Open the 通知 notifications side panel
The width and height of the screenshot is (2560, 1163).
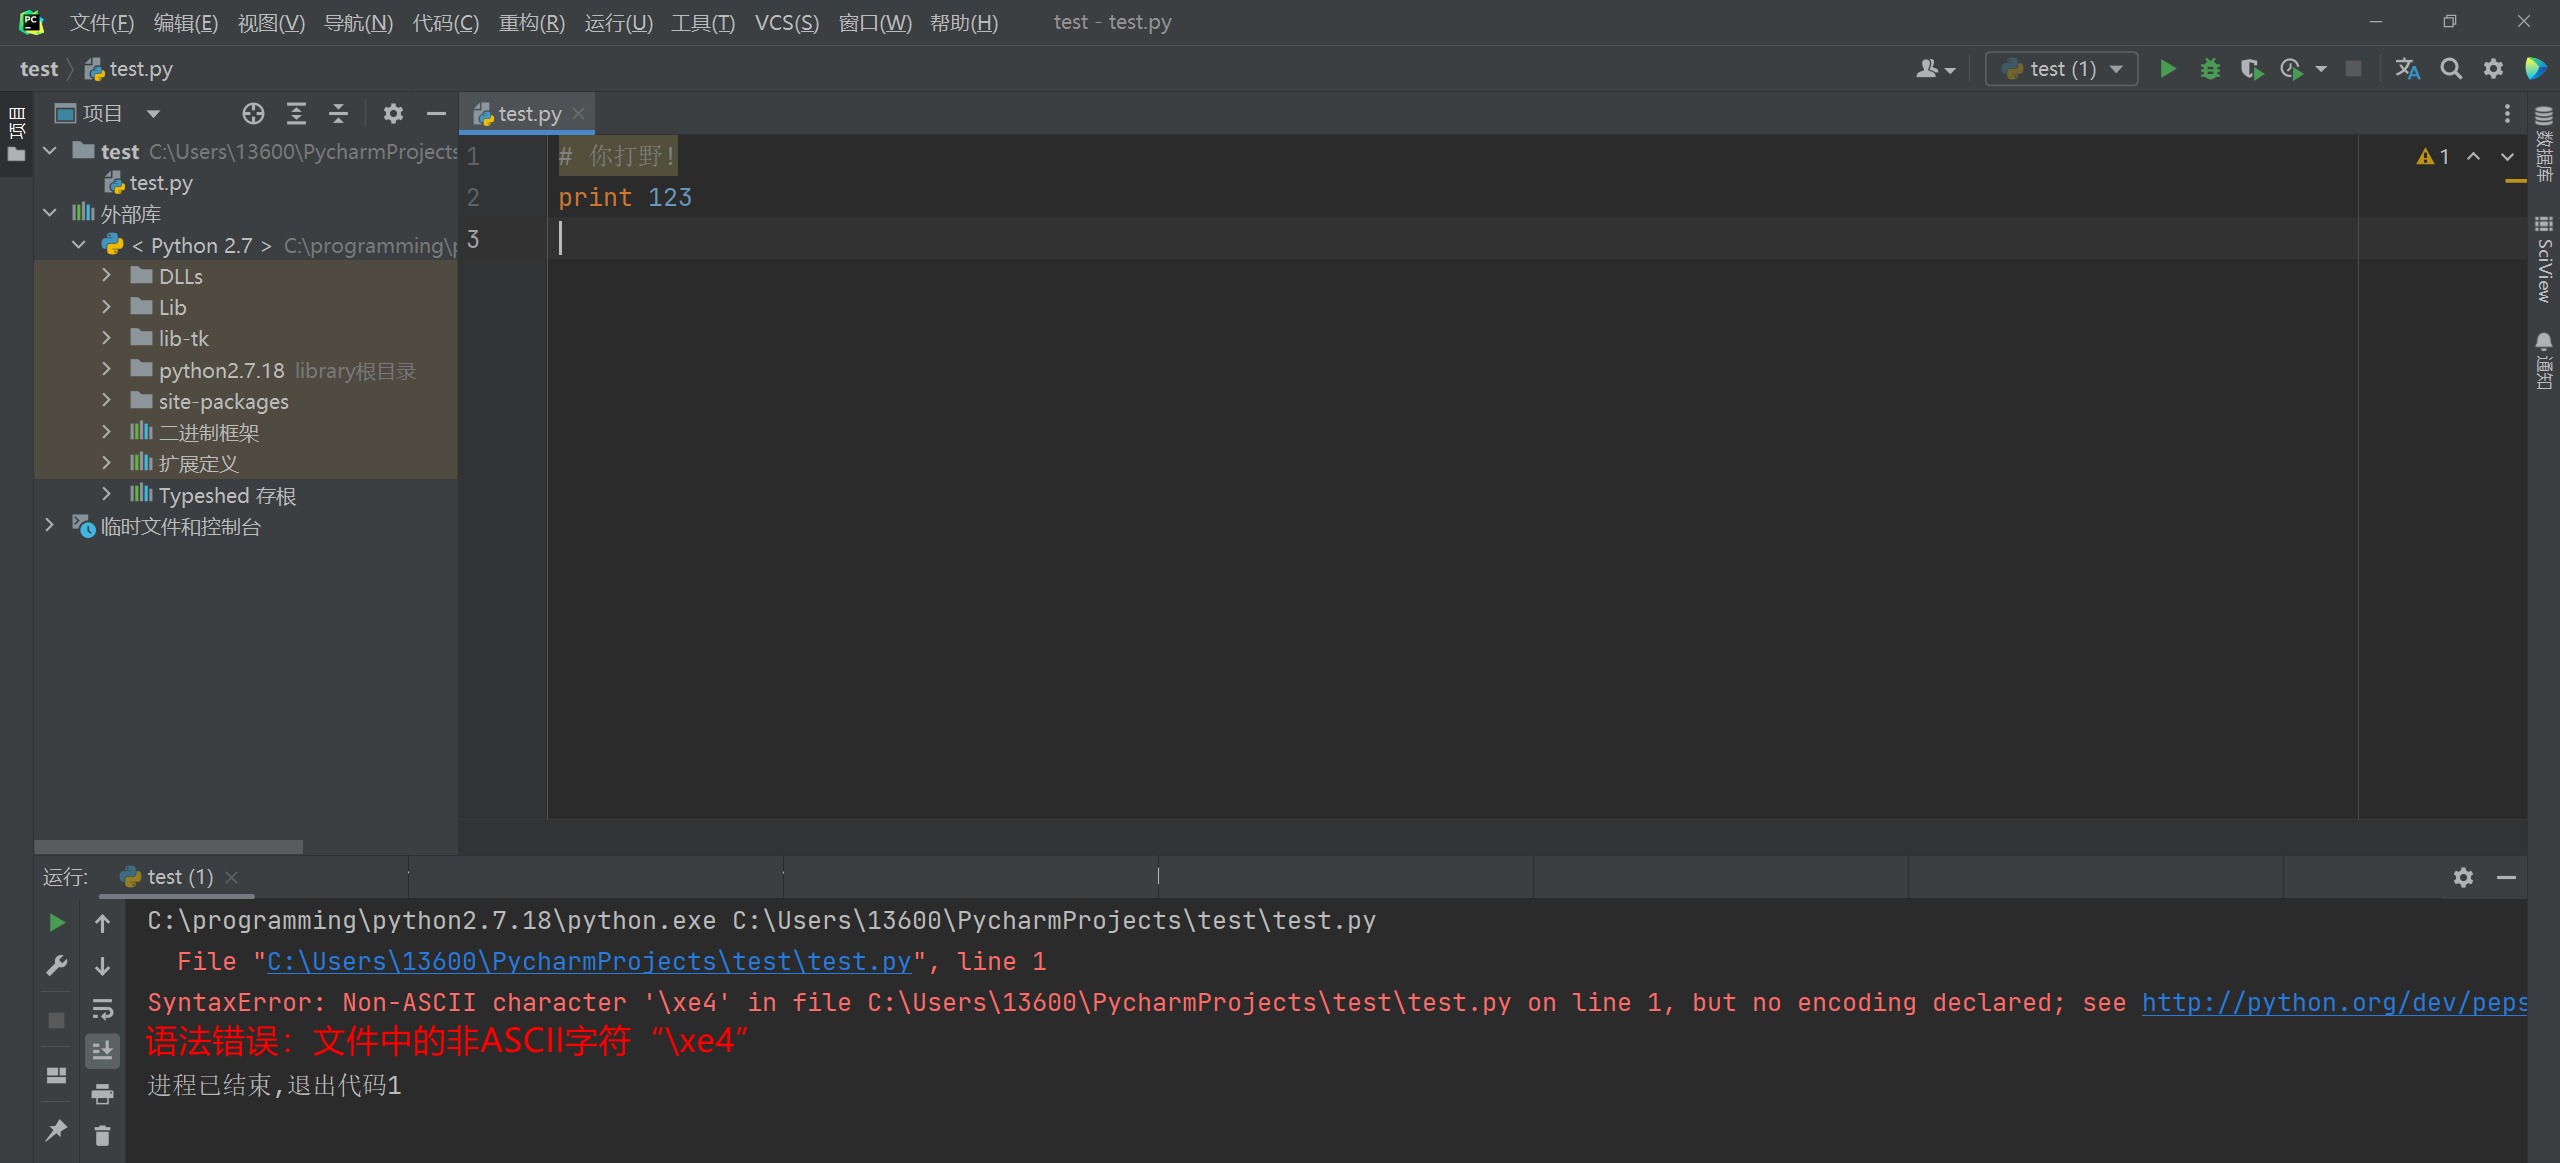pos(2544,361)
